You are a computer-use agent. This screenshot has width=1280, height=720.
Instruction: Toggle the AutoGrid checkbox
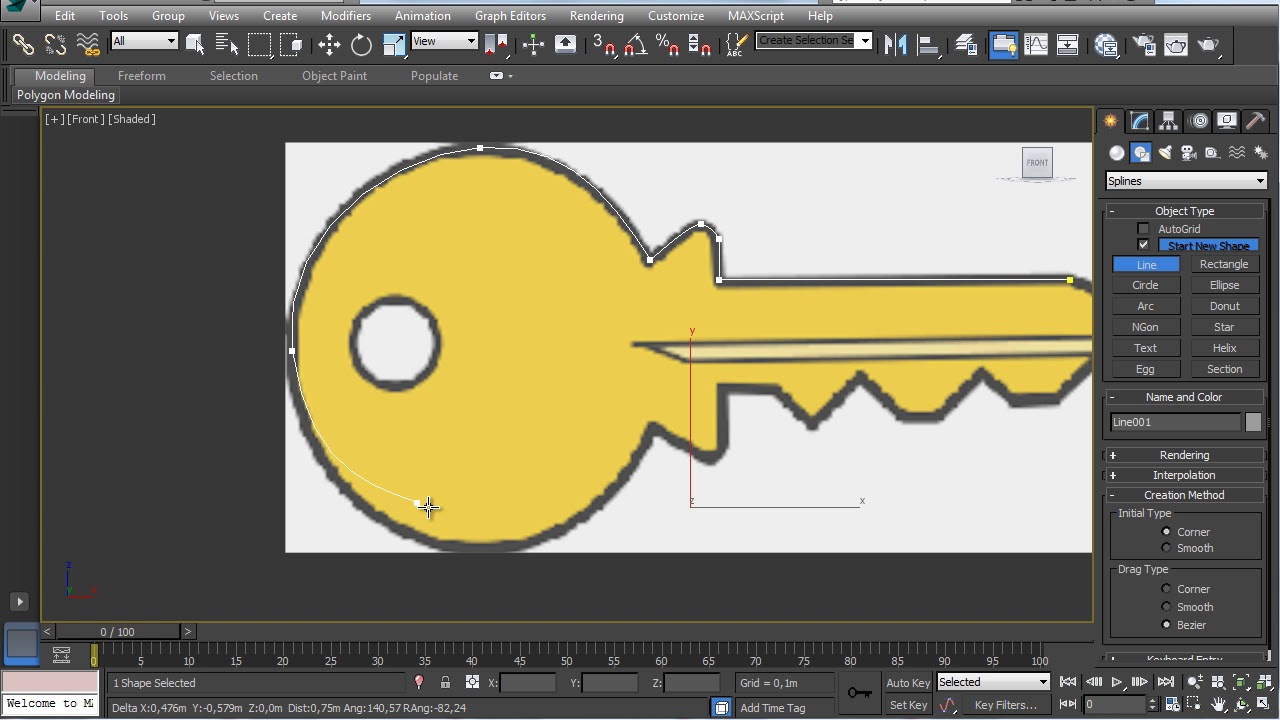1143,229
